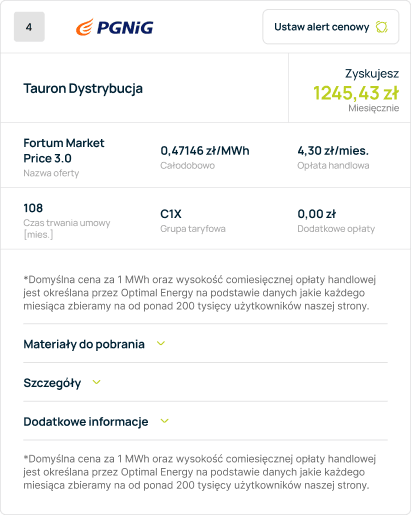This screenshot has height=515, width=411.
Task: Click the 4,30 zł/mies. trade fee value
Action: coord(333,151)
